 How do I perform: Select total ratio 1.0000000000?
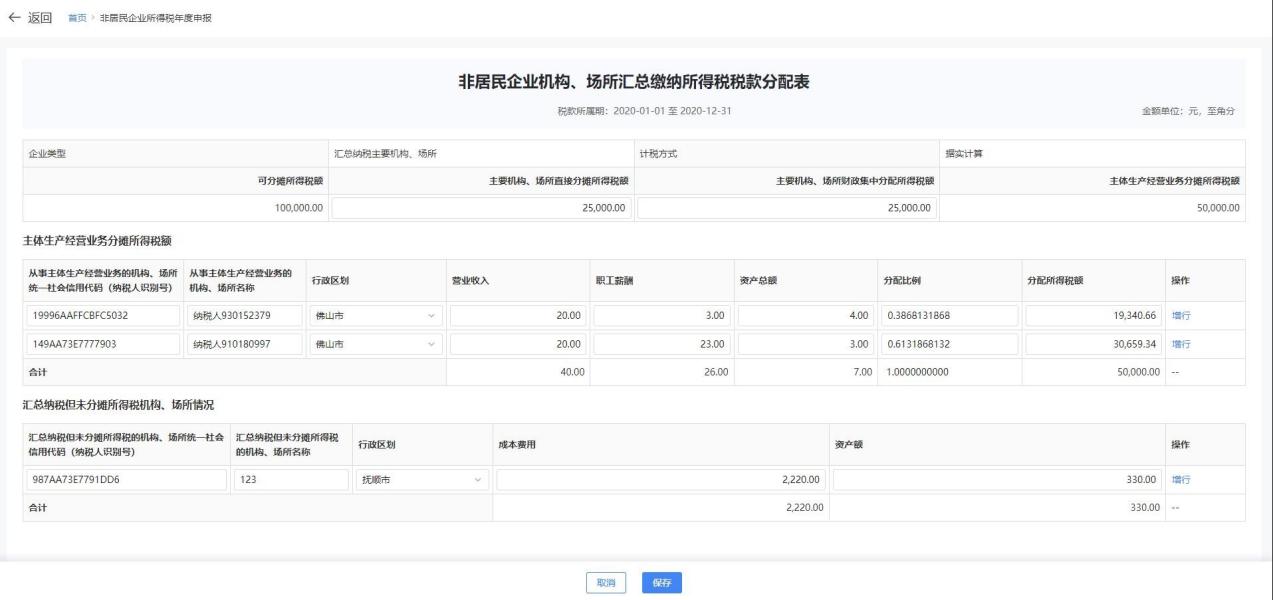917,372
